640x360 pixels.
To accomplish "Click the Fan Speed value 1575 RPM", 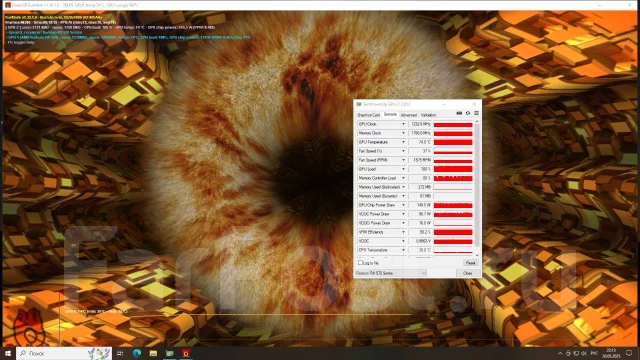I will (x=420, y=160).
